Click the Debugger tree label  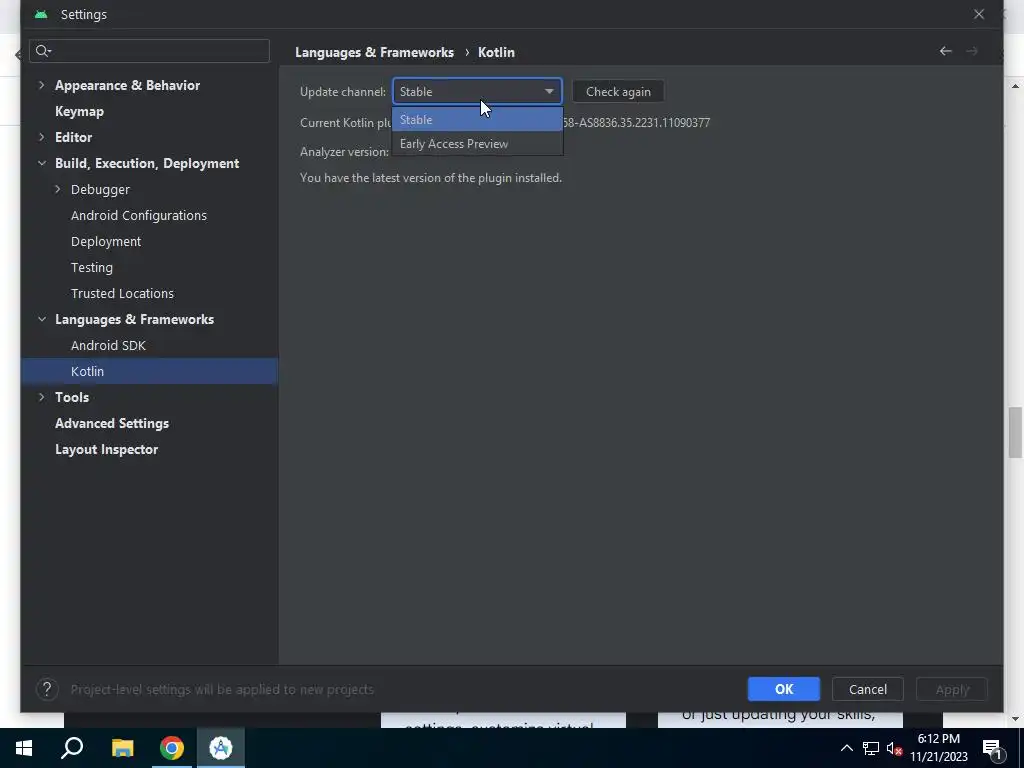pyautogui.click(x=100, y=189)
